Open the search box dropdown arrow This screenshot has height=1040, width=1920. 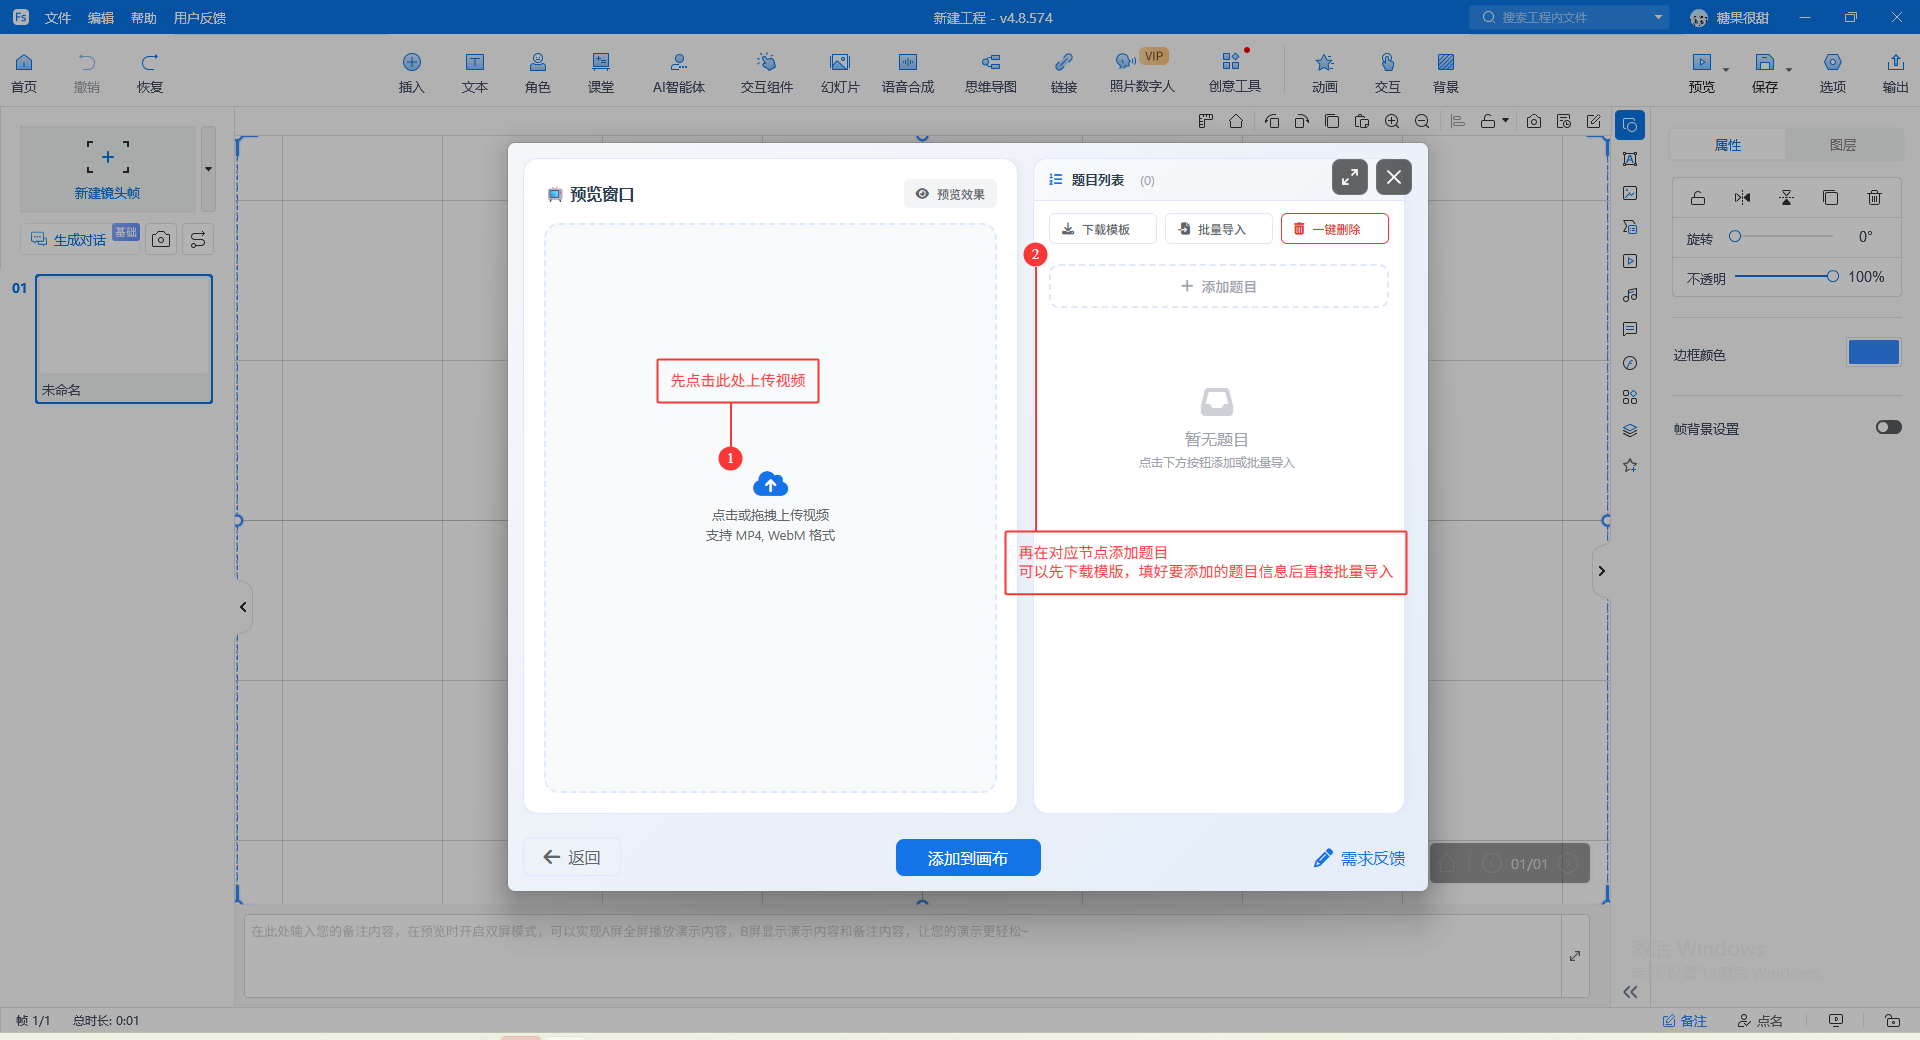tap(1658, 18)
